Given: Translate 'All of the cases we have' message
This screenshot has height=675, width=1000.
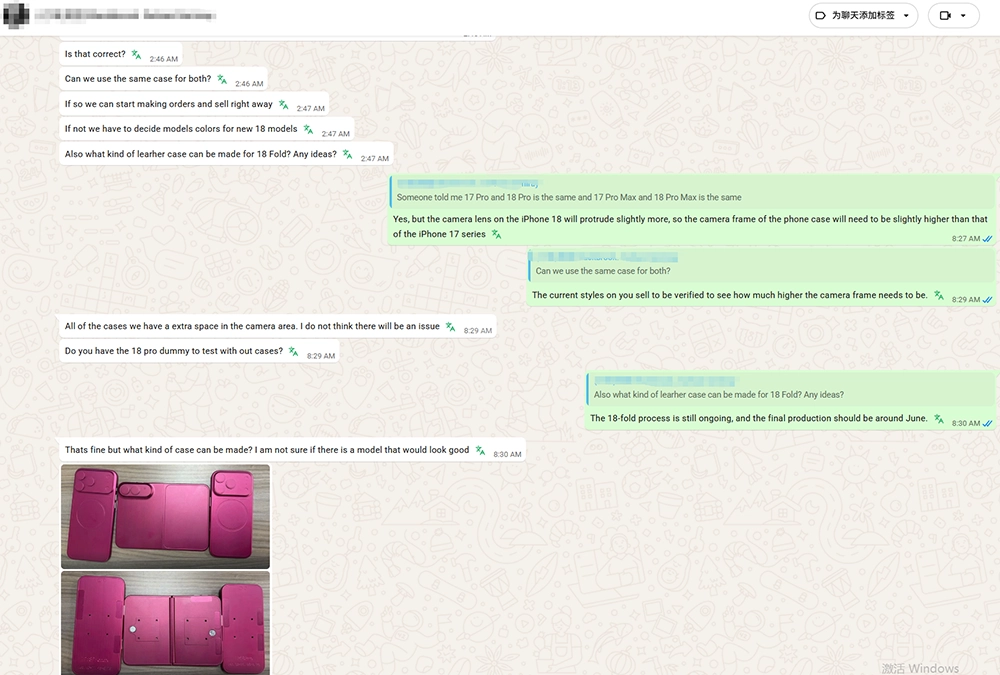Looking at the screenshot, I should [450, 326].
